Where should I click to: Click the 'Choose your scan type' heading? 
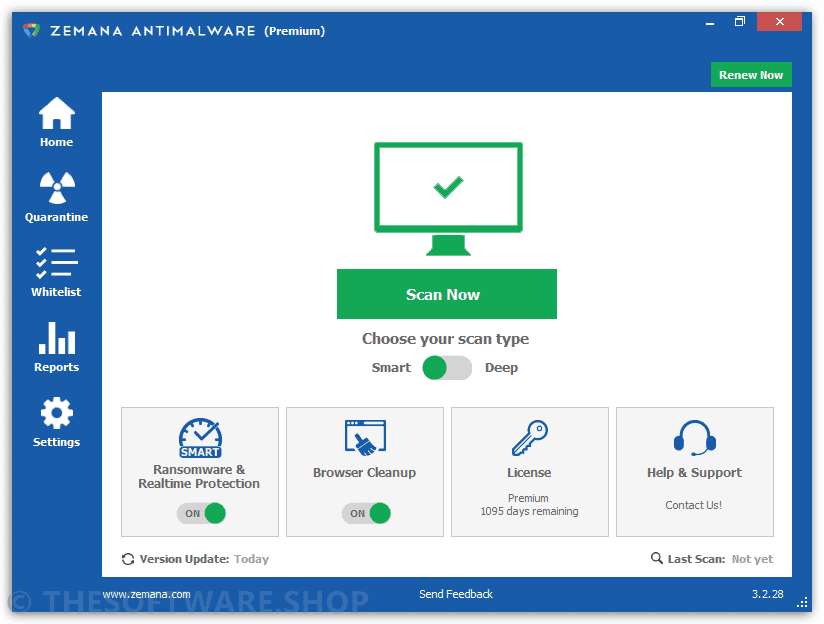[446, 339]
